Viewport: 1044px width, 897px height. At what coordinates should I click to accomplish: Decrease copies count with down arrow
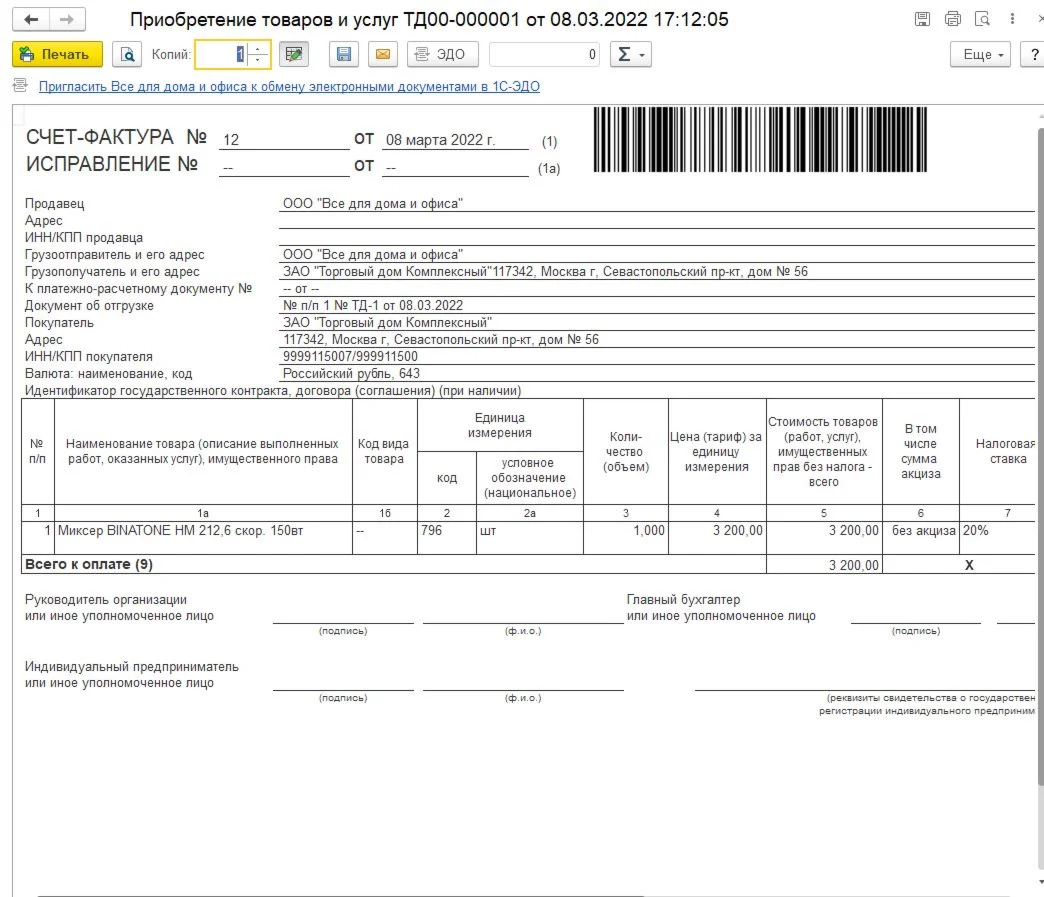point(259,60)
